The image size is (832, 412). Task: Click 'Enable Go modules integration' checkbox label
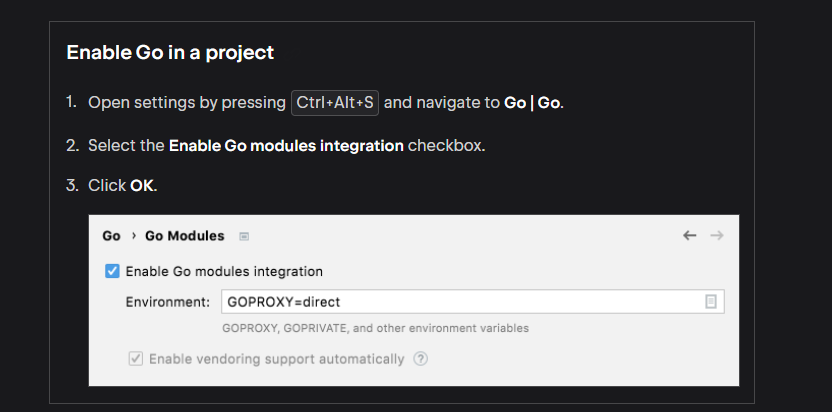coord(224,271)
